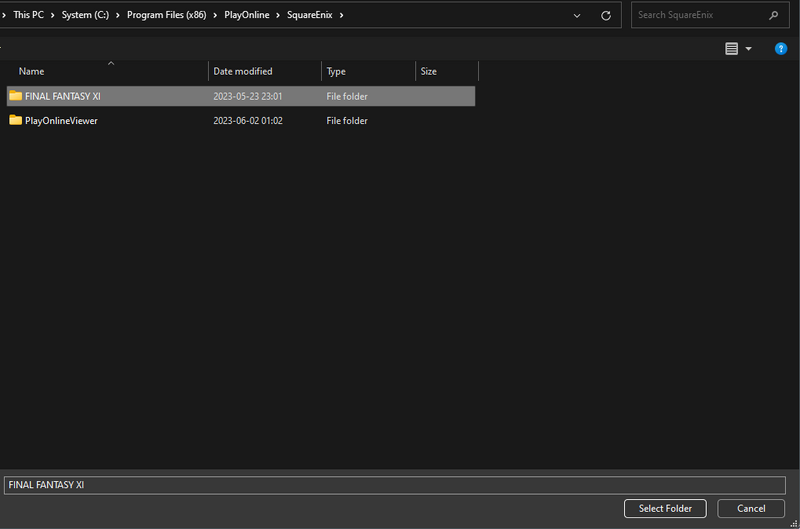
Task: Expand the address bar history dropdown
Action: 577,16
